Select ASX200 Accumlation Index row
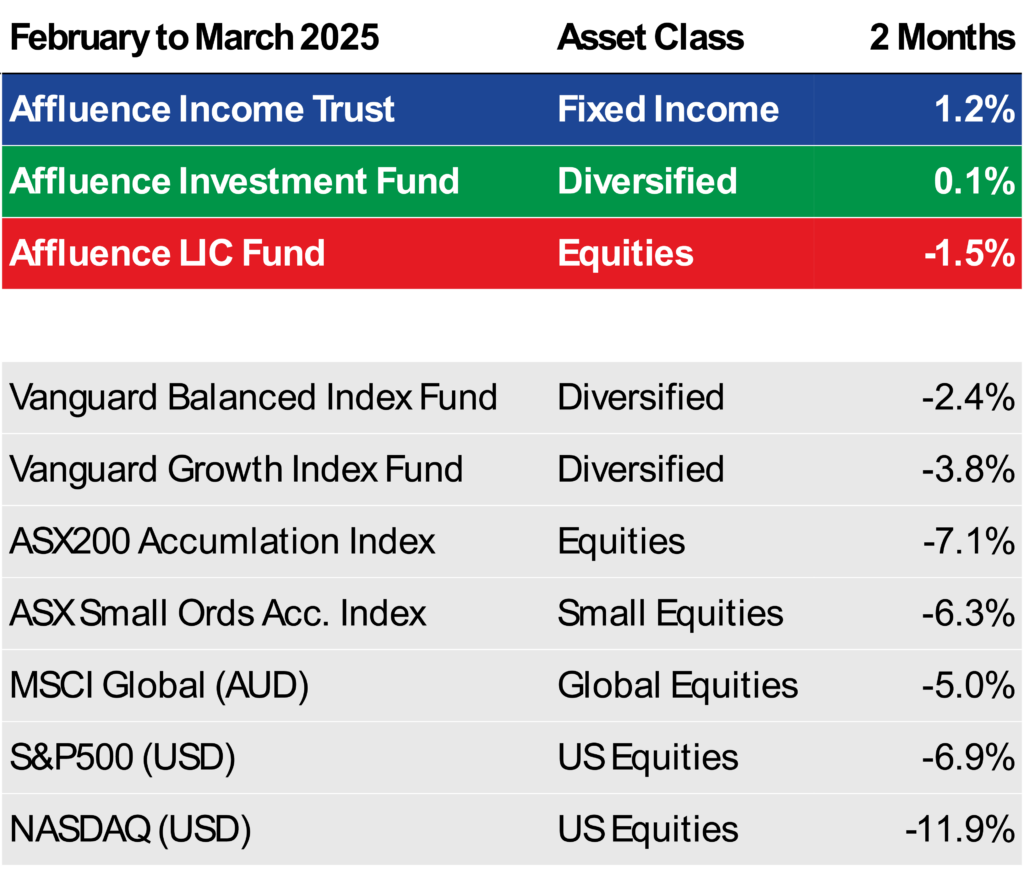The image size is (1024, 874). 512,542
